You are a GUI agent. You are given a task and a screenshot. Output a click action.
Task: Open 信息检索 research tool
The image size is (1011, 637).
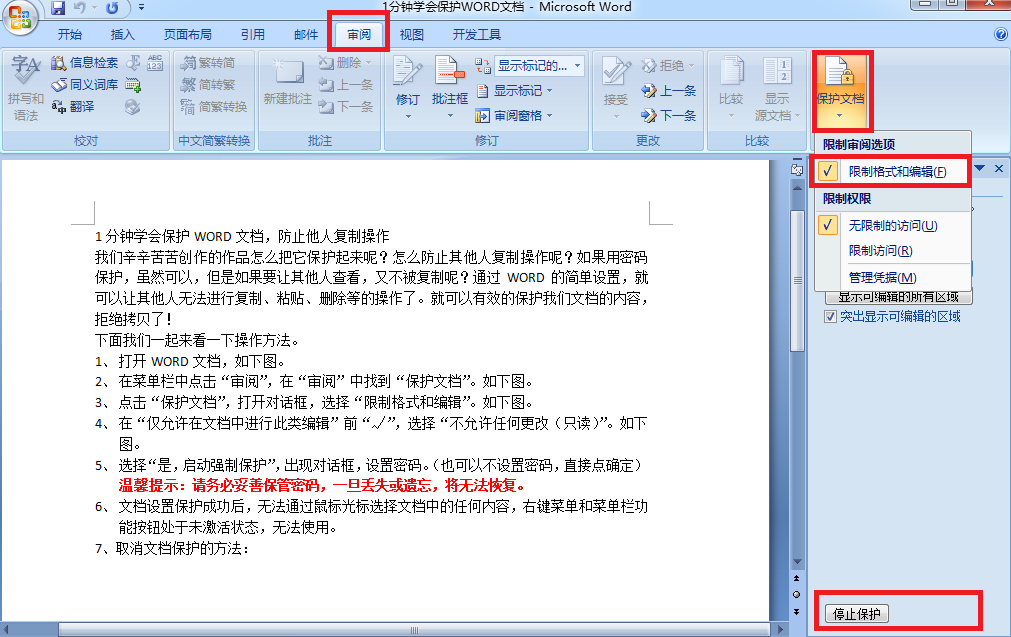[x=84, y=63]
